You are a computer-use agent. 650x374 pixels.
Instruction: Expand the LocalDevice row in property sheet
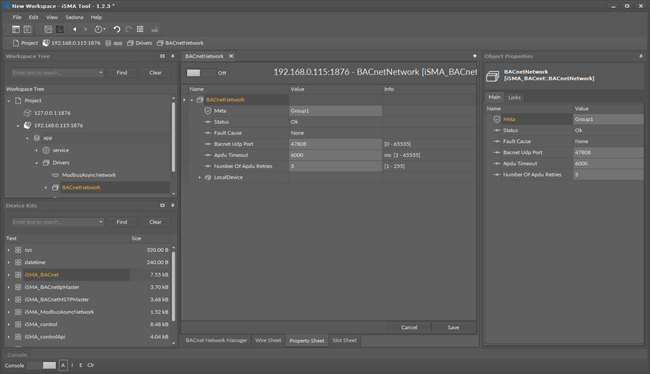(199, 177)
